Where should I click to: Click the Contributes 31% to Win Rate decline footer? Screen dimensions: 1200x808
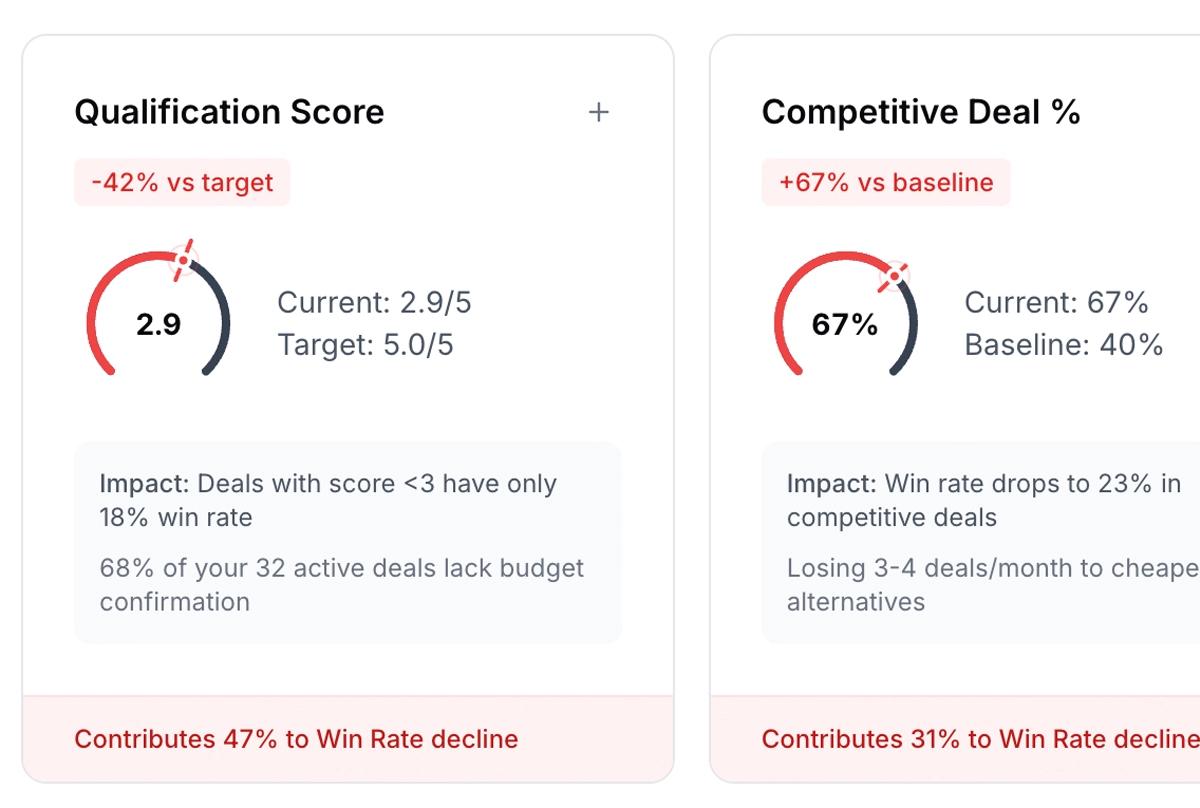(x=955, y=739)
